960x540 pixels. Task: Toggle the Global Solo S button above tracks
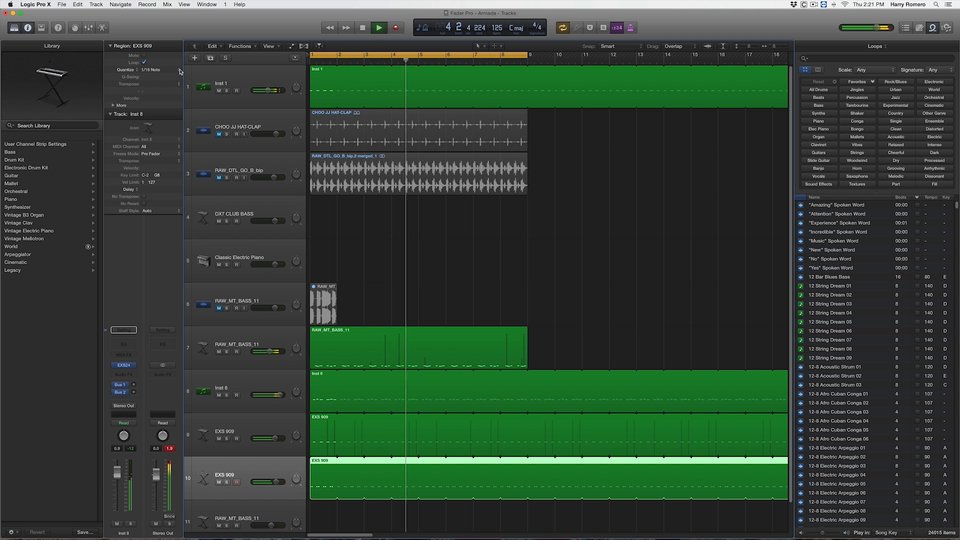coord(225,58)
